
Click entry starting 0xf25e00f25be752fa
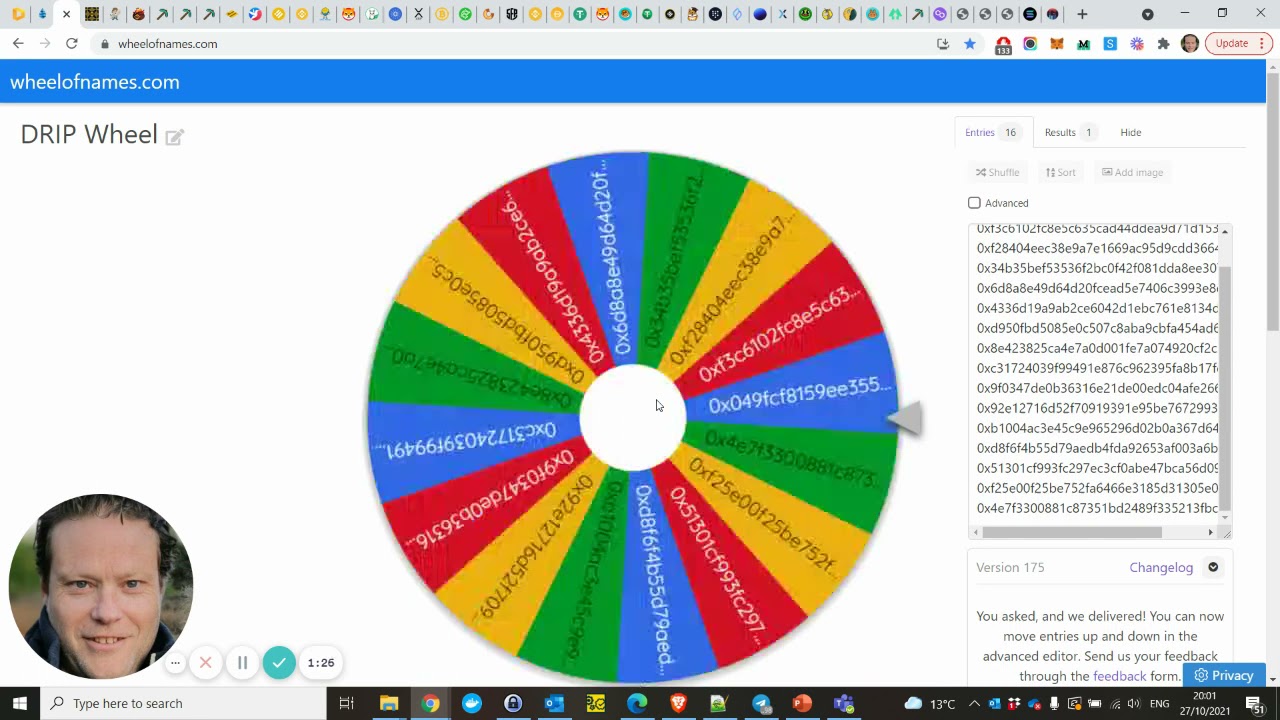click(1097, 488)
